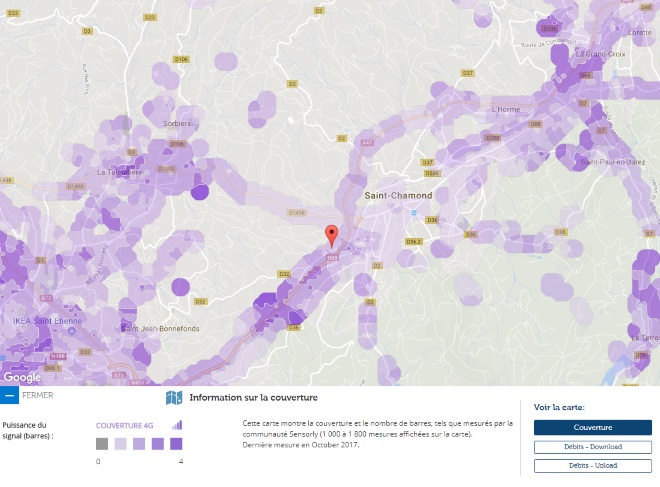The image size is (660, 487).
Task: Switch map to Débits - Download
Action: [592, 447]
